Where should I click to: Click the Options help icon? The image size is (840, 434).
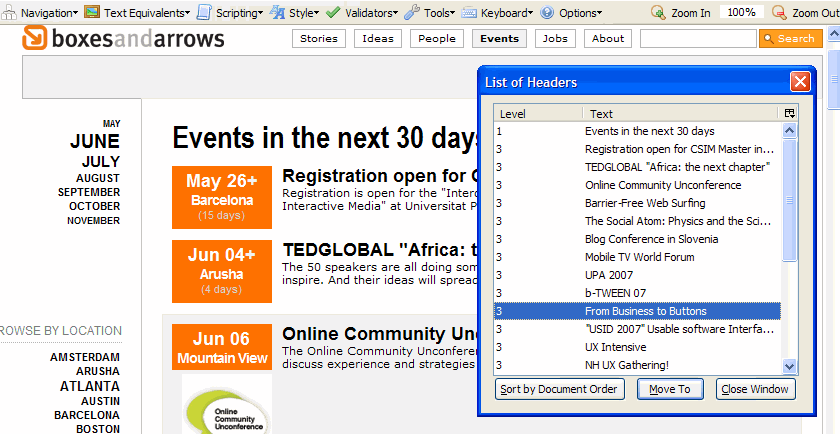547,12
